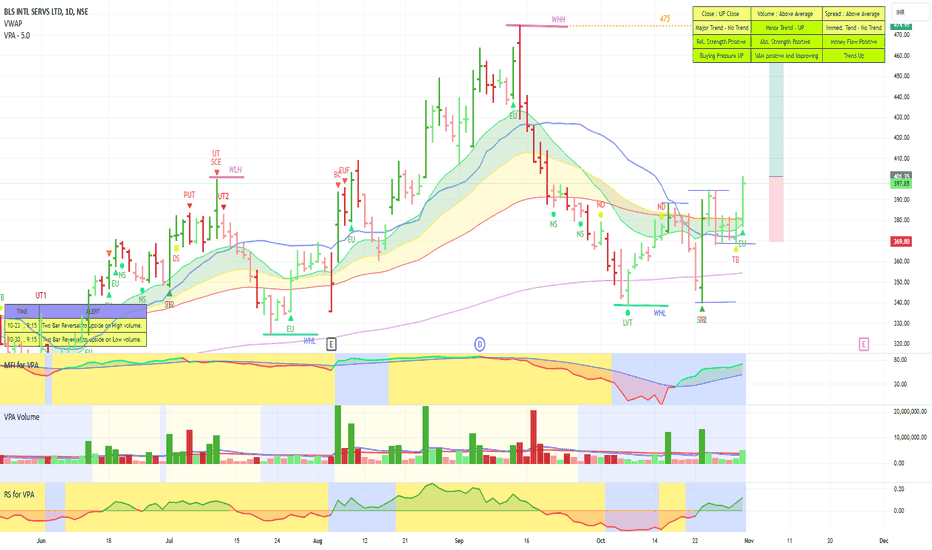The height and width of the screenshot is (550, 932).
Task: Click the 'Trend Up' status cell
Action: click(853, 56)
